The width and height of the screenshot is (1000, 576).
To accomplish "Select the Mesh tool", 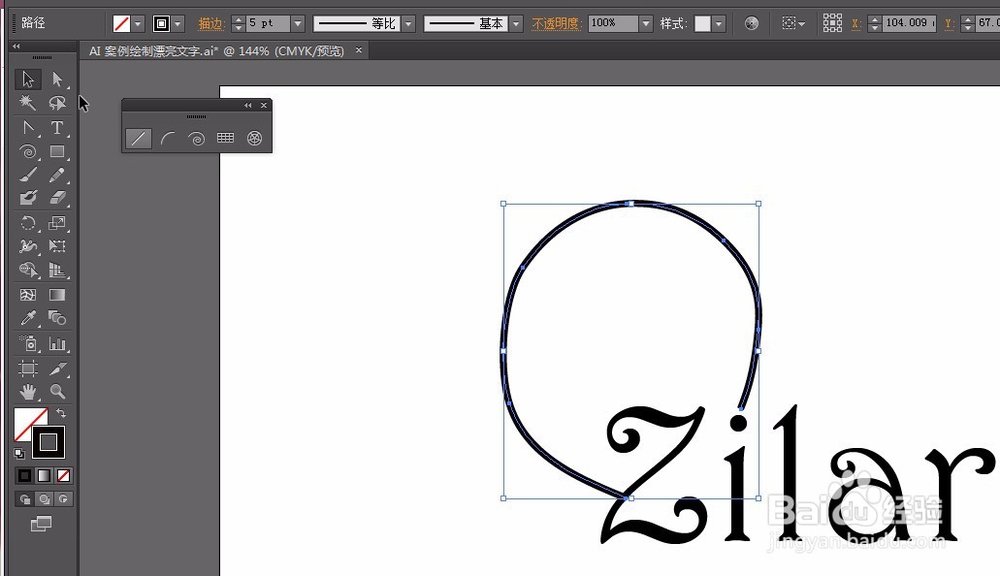I will pos(27,295).
